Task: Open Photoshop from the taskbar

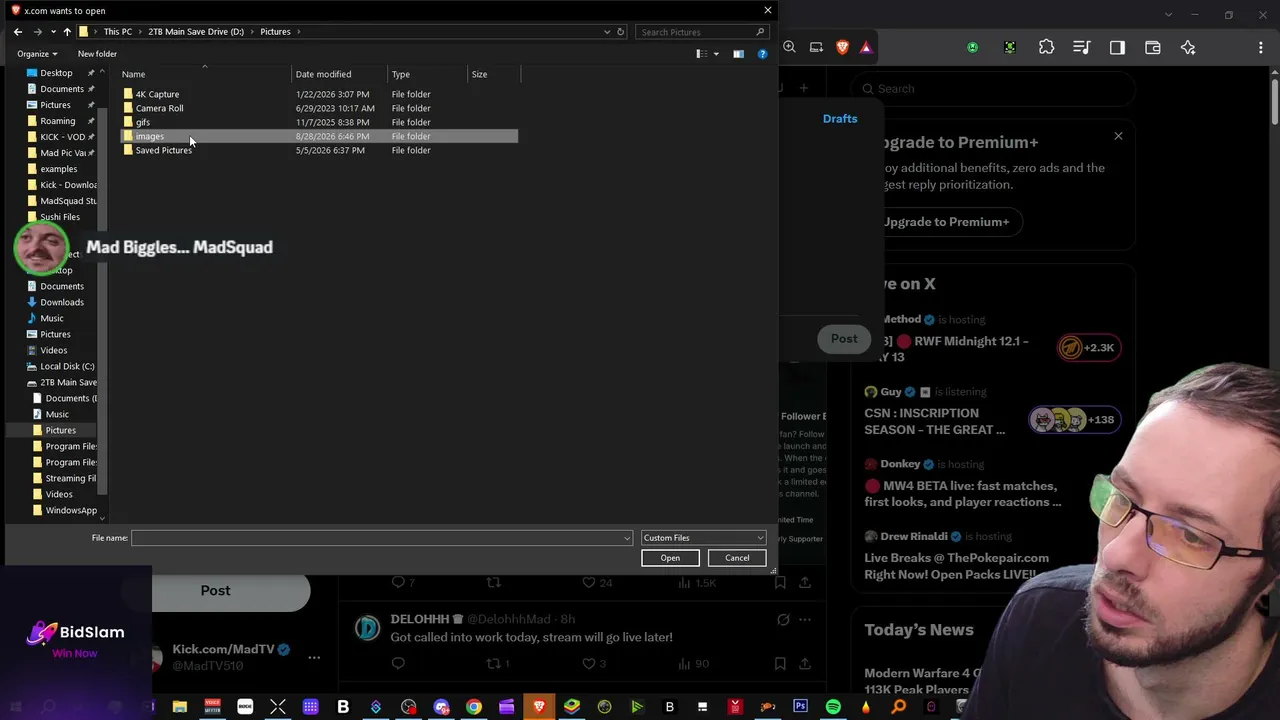Action: pyautogui.click(x=800, y=707)
